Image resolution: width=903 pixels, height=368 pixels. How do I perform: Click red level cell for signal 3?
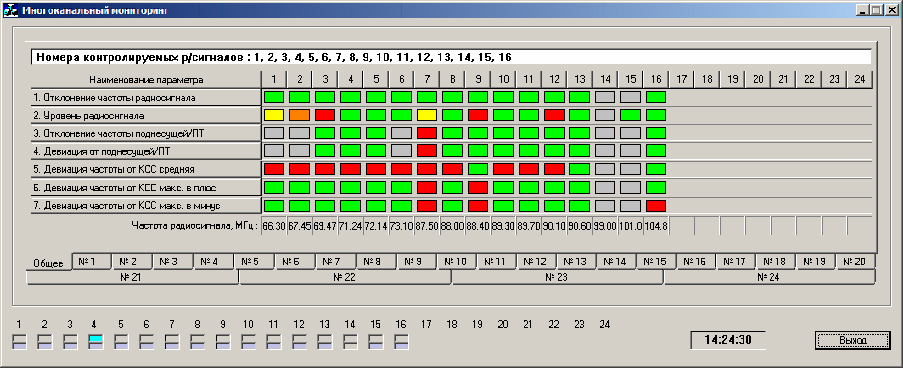tap(325, 115)
